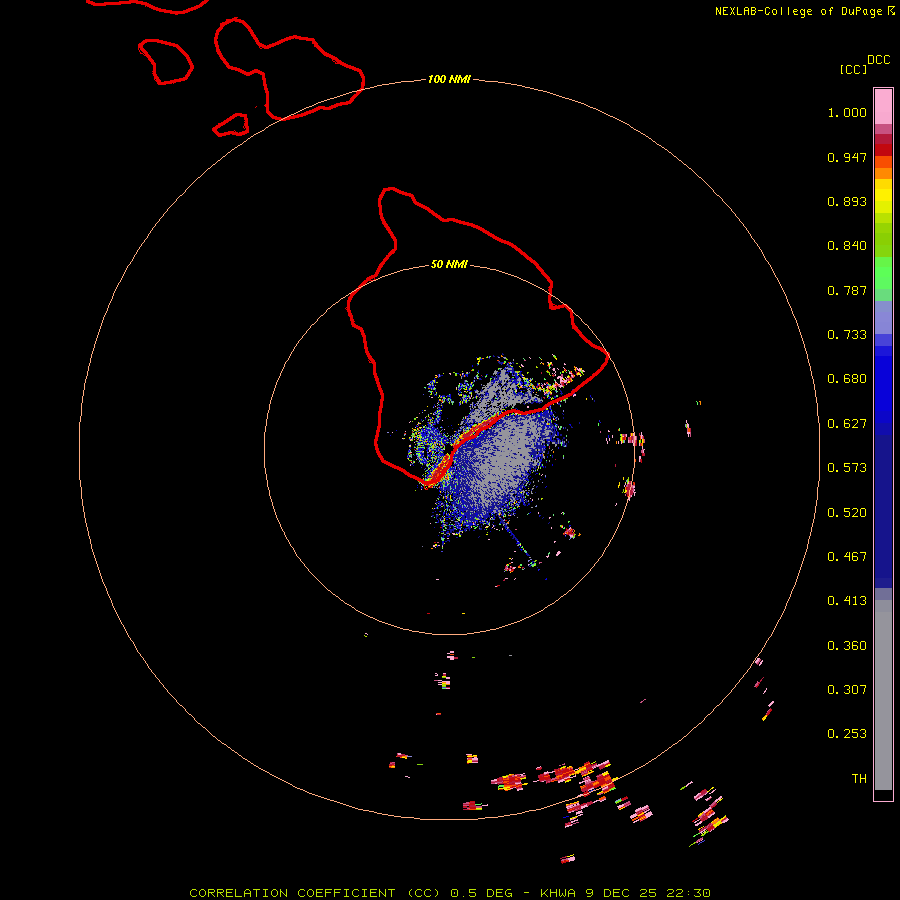The image size is (900, 900).
Task: Click the 22:30 timestamp in the caption
Action: [688, 893]
